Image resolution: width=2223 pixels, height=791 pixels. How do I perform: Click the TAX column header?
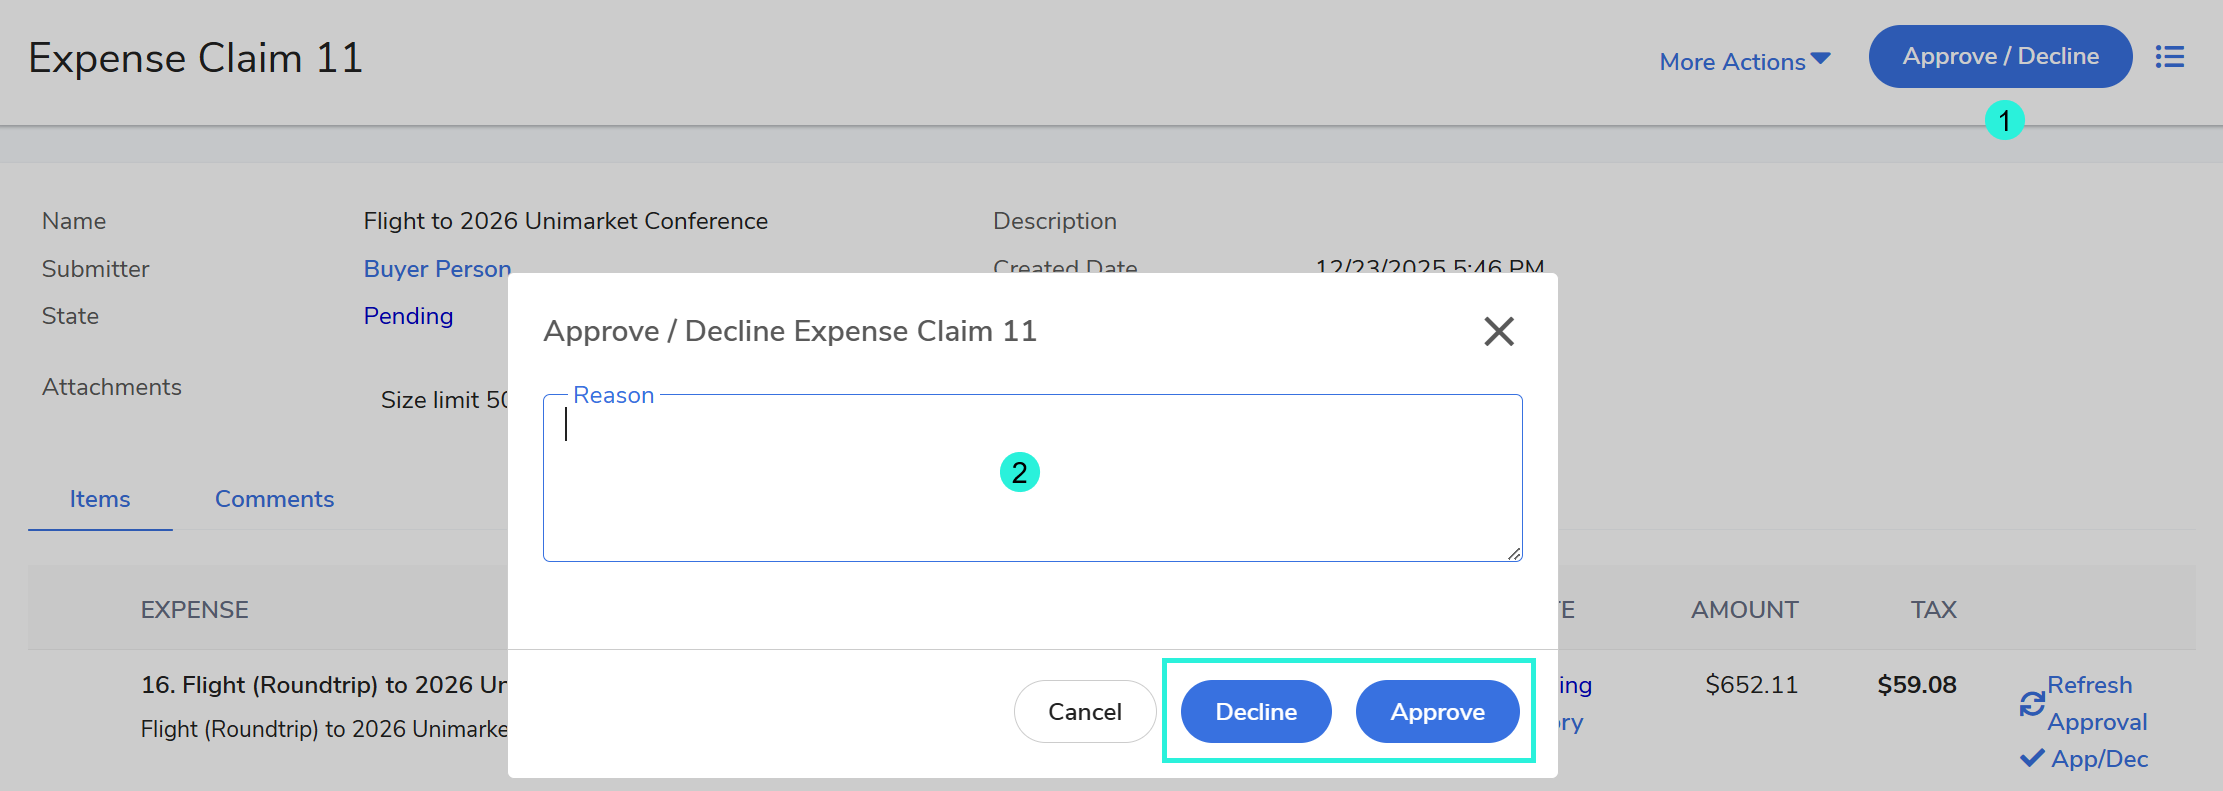click(1933, 610)
